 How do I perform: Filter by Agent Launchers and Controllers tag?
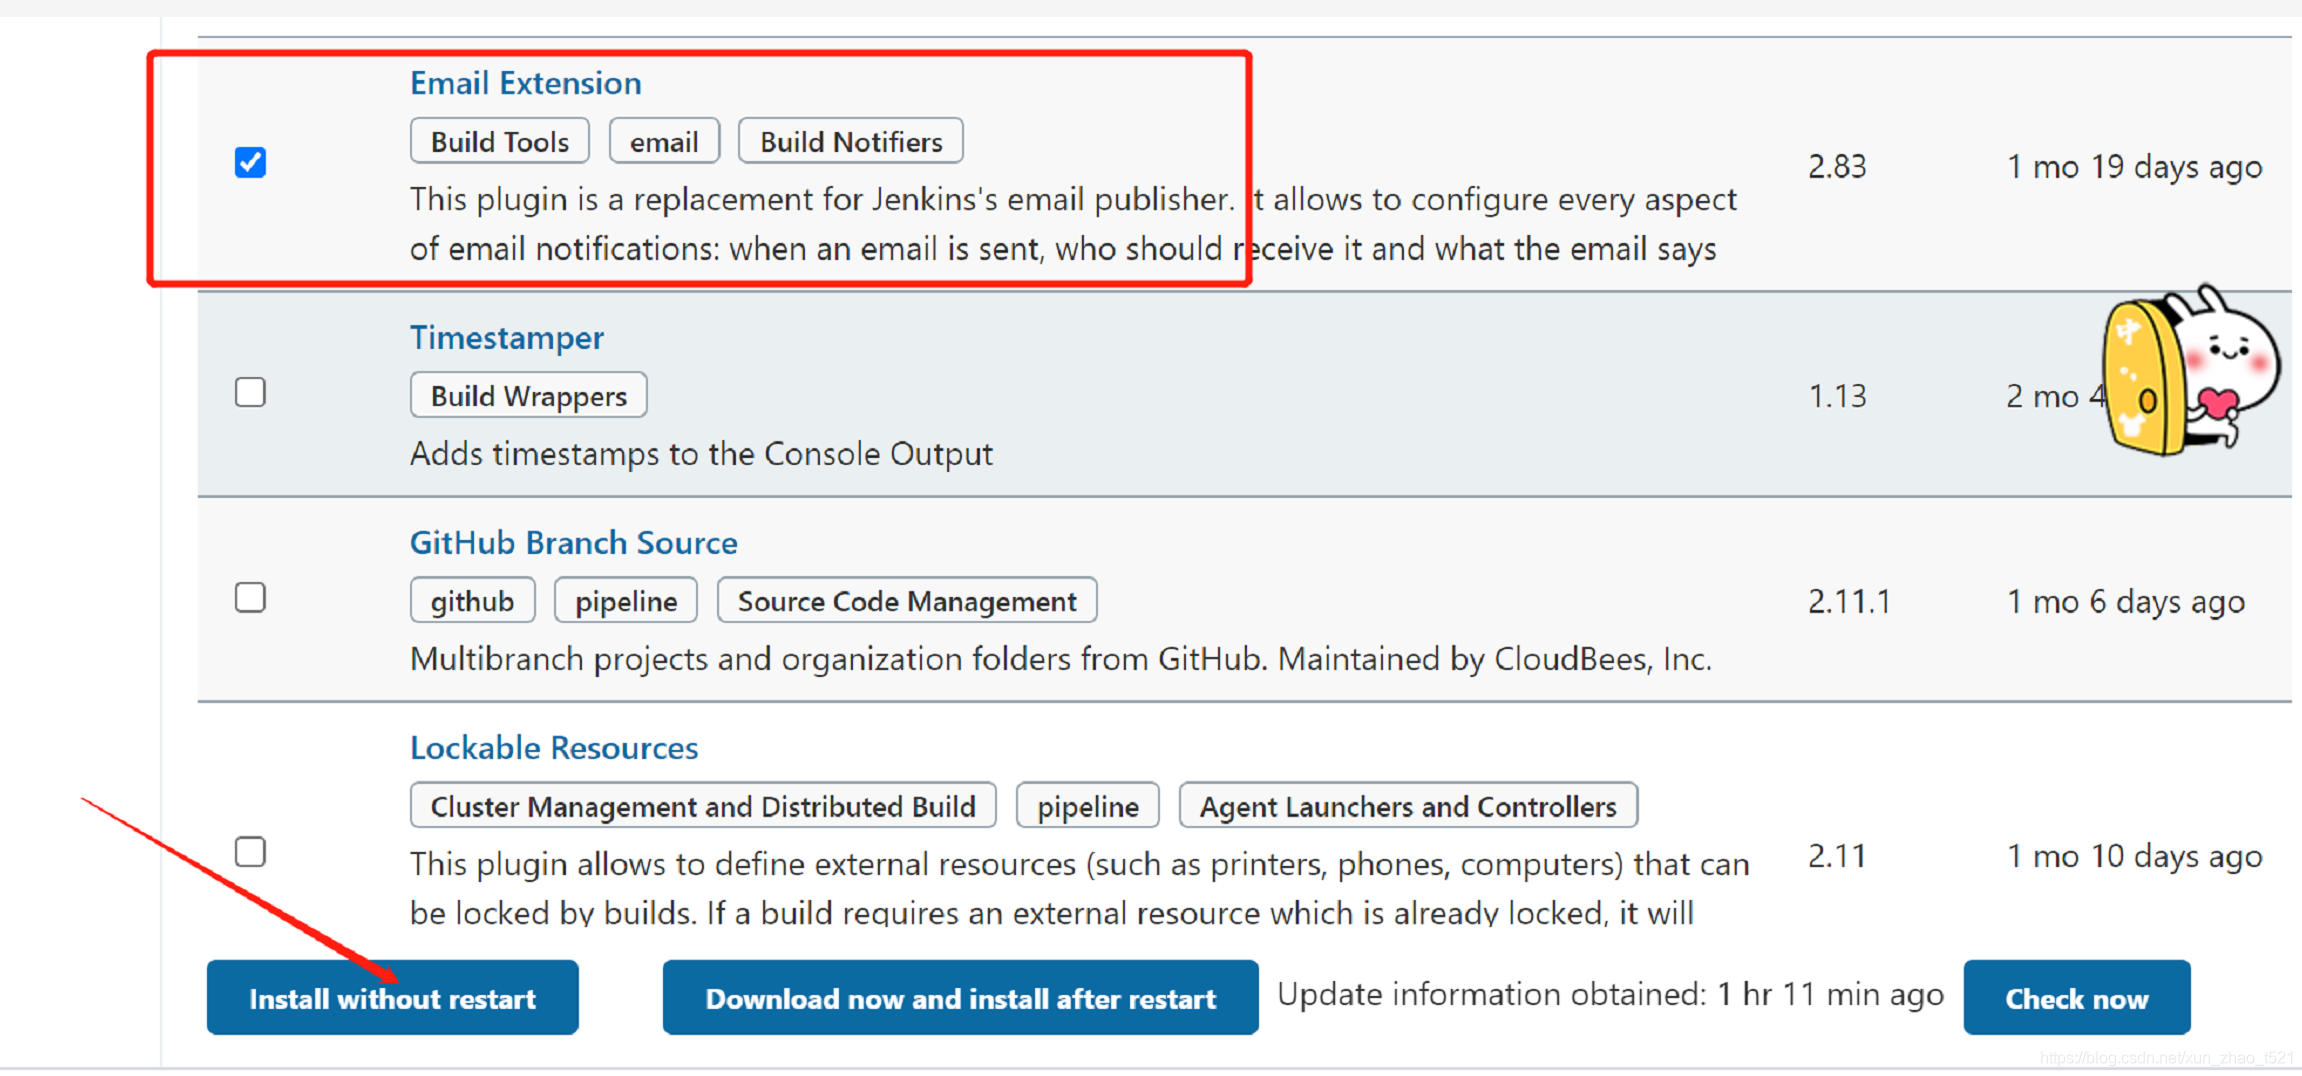point(1408,806)
